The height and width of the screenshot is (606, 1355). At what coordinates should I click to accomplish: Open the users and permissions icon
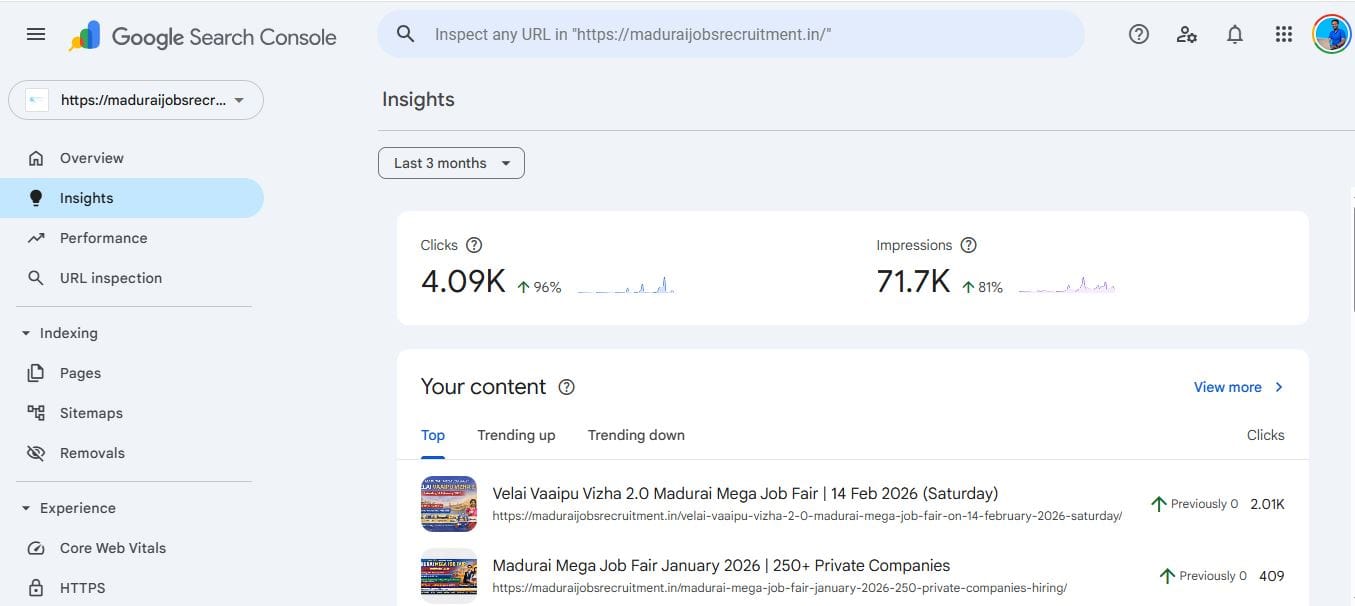[1187, 33]
